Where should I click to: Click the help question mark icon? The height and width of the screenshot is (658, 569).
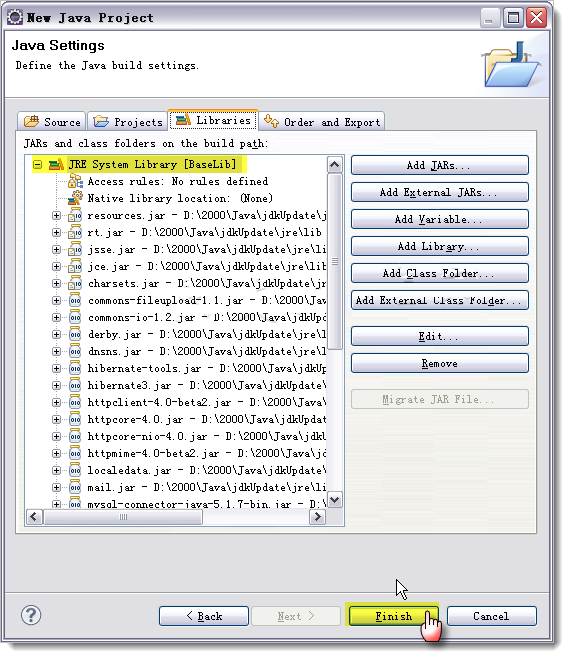(x=31, y=616)
